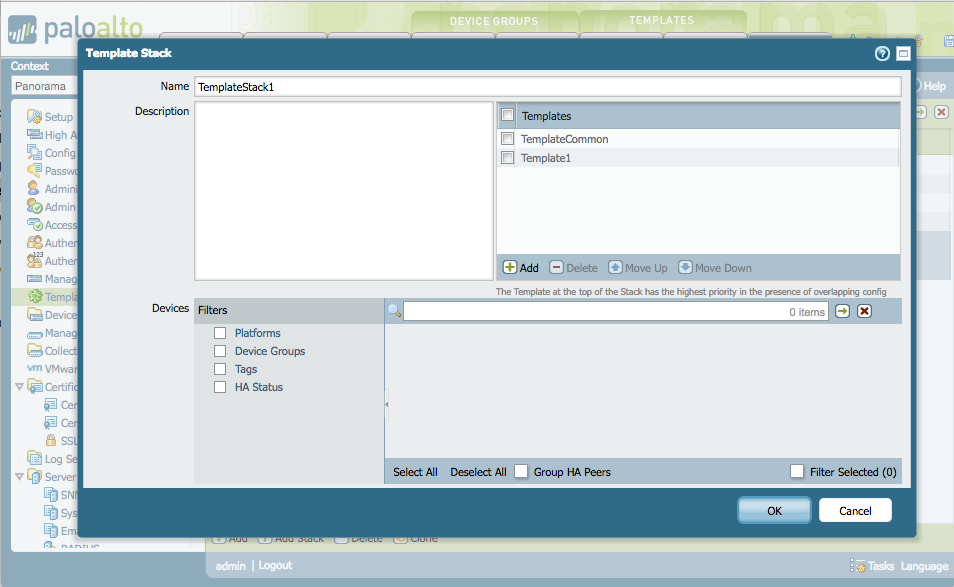Open High Availability sidebar icon
This screenshot has height=587, width=954.
(x=35, y=134)
